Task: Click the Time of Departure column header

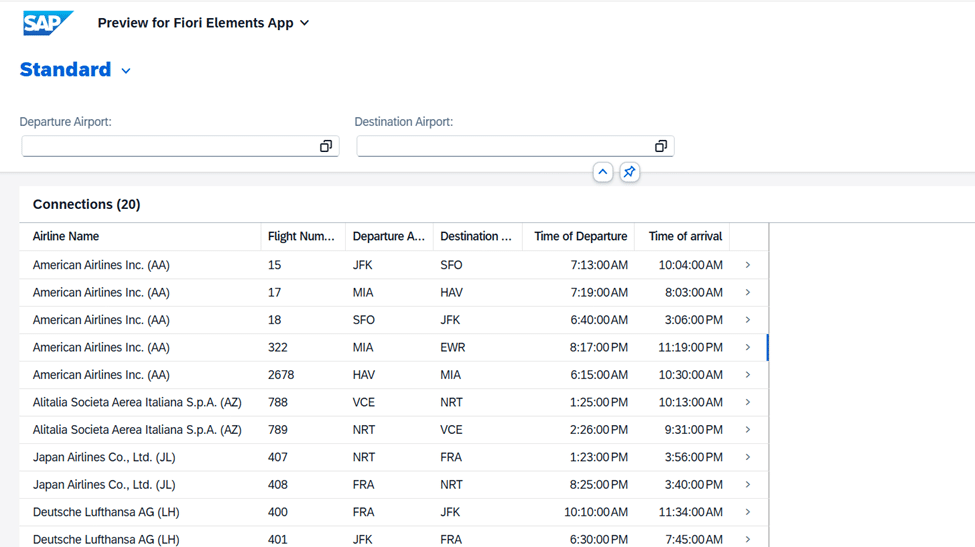Action: pyautogui.click(x=580, y=237)
